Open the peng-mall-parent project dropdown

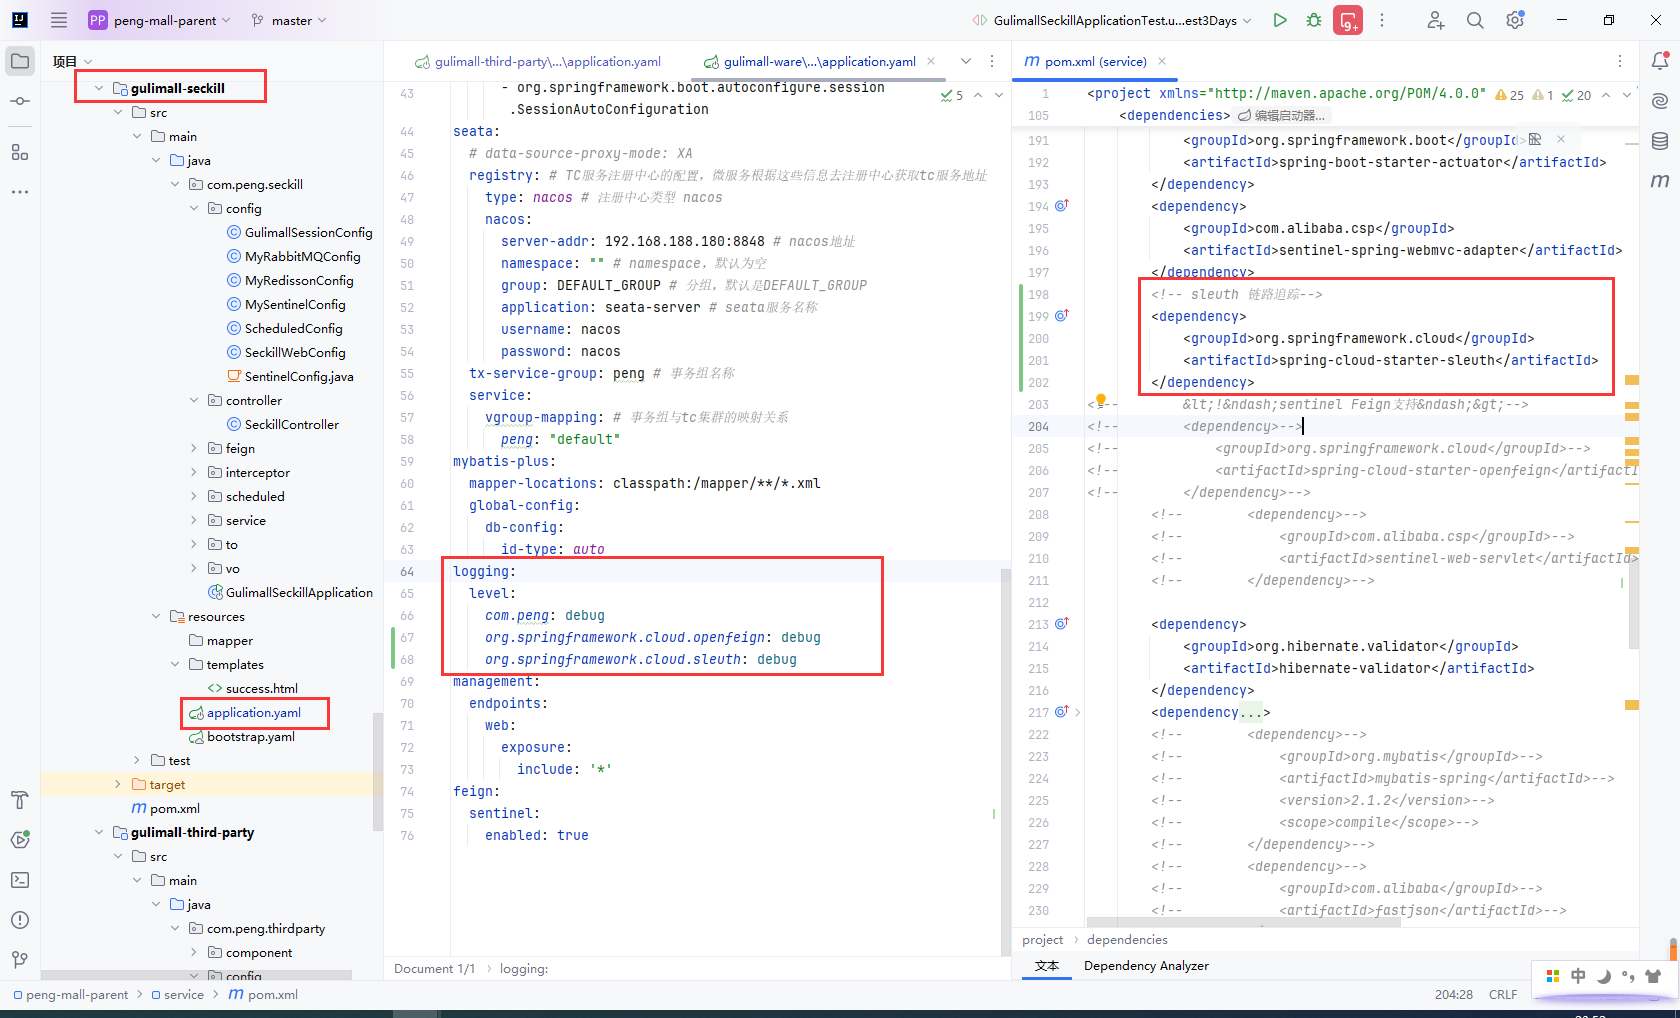pos(160,20)
